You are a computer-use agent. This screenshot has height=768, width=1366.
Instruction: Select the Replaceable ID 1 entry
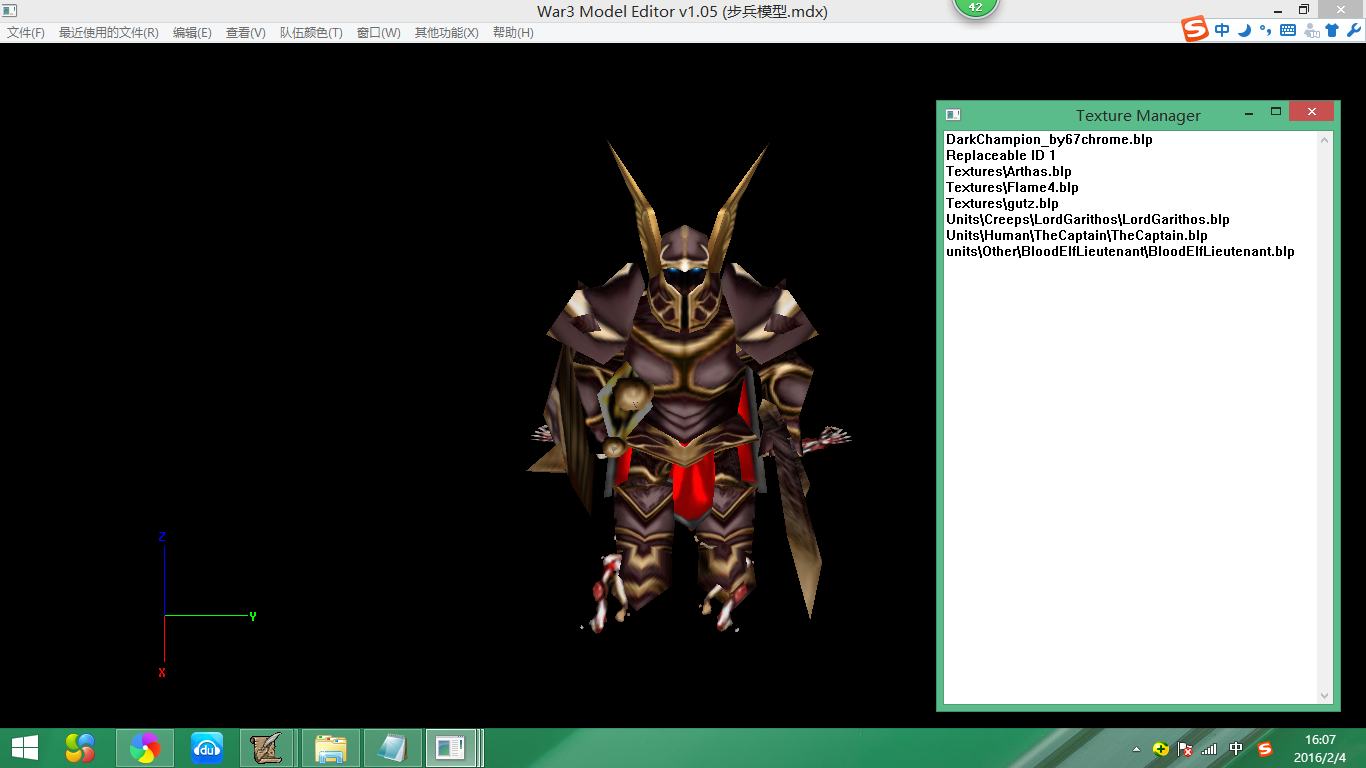[1001, 156]
